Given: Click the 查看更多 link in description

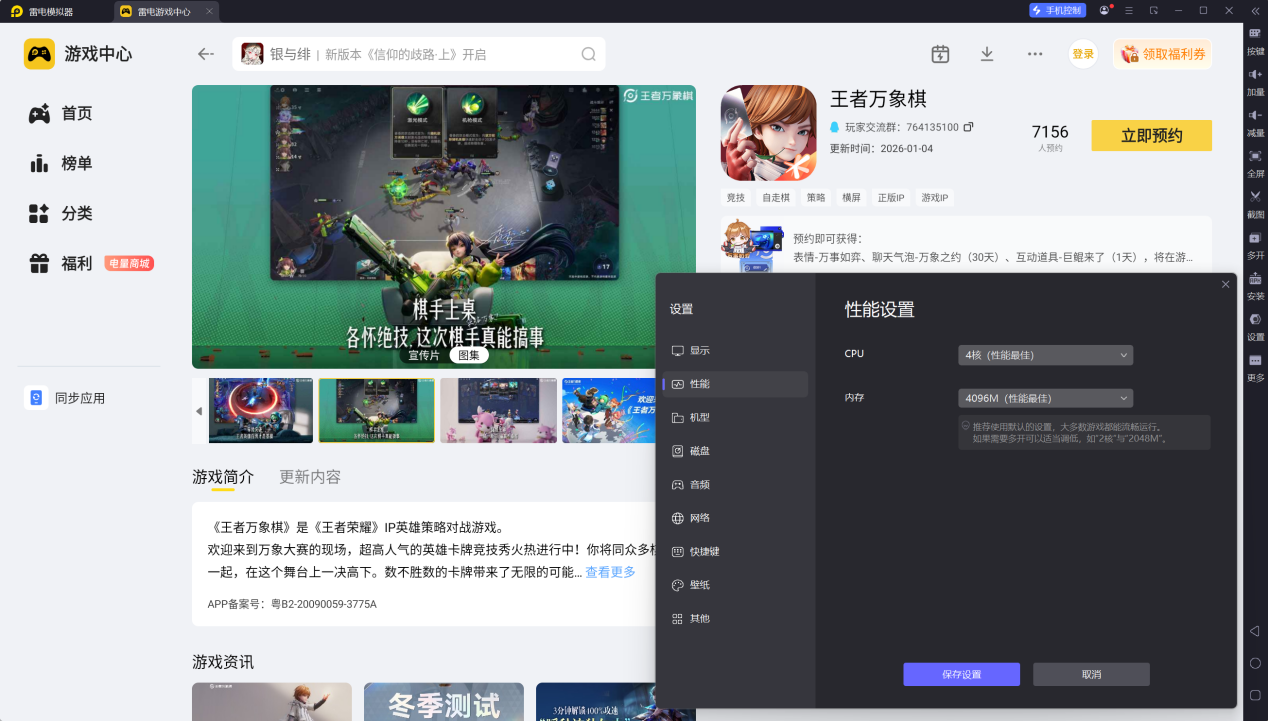Looking at the screenshot, I should coord(610,572).
